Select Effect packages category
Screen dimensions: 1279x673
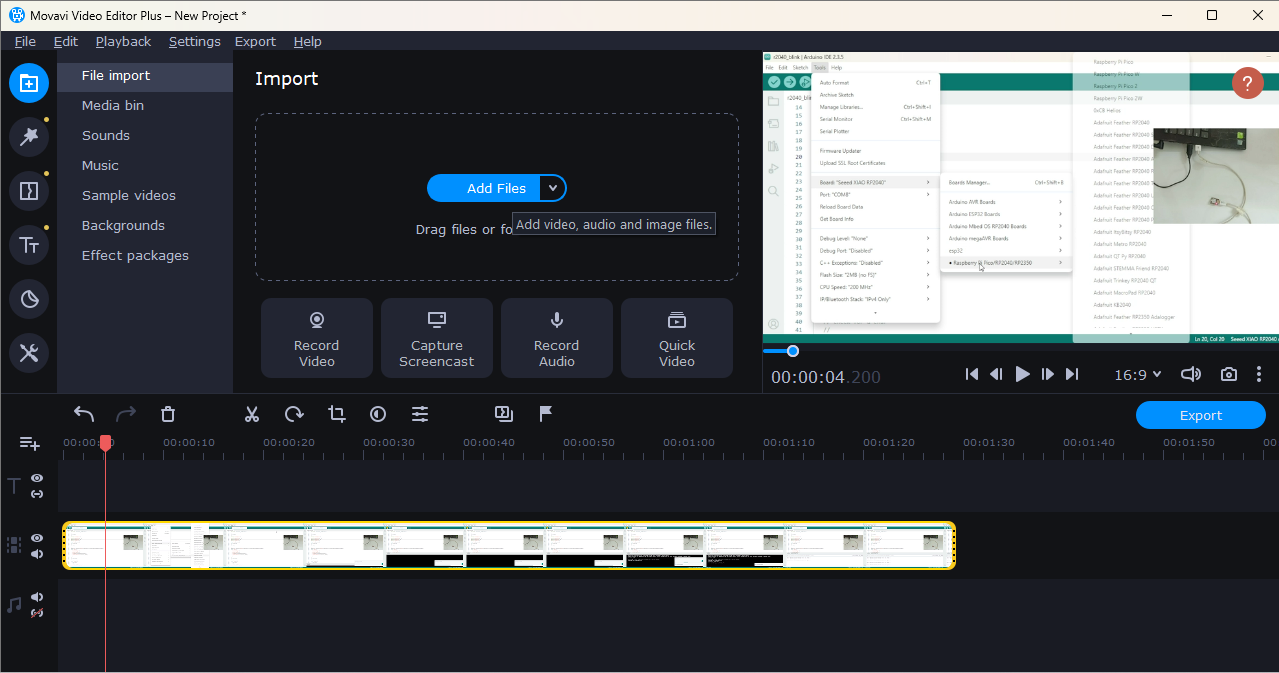(x=145, y=256)
